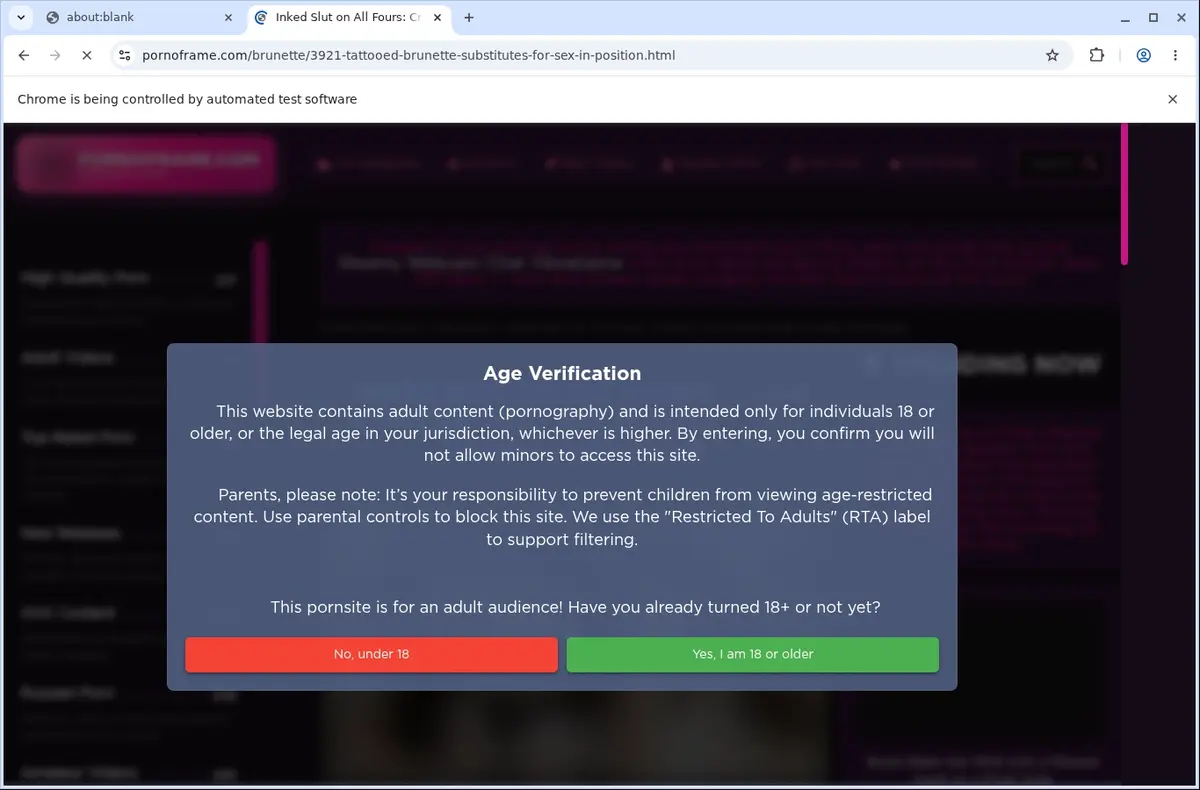Open the Chrome three-dot menu

(x=1175, y=55)
